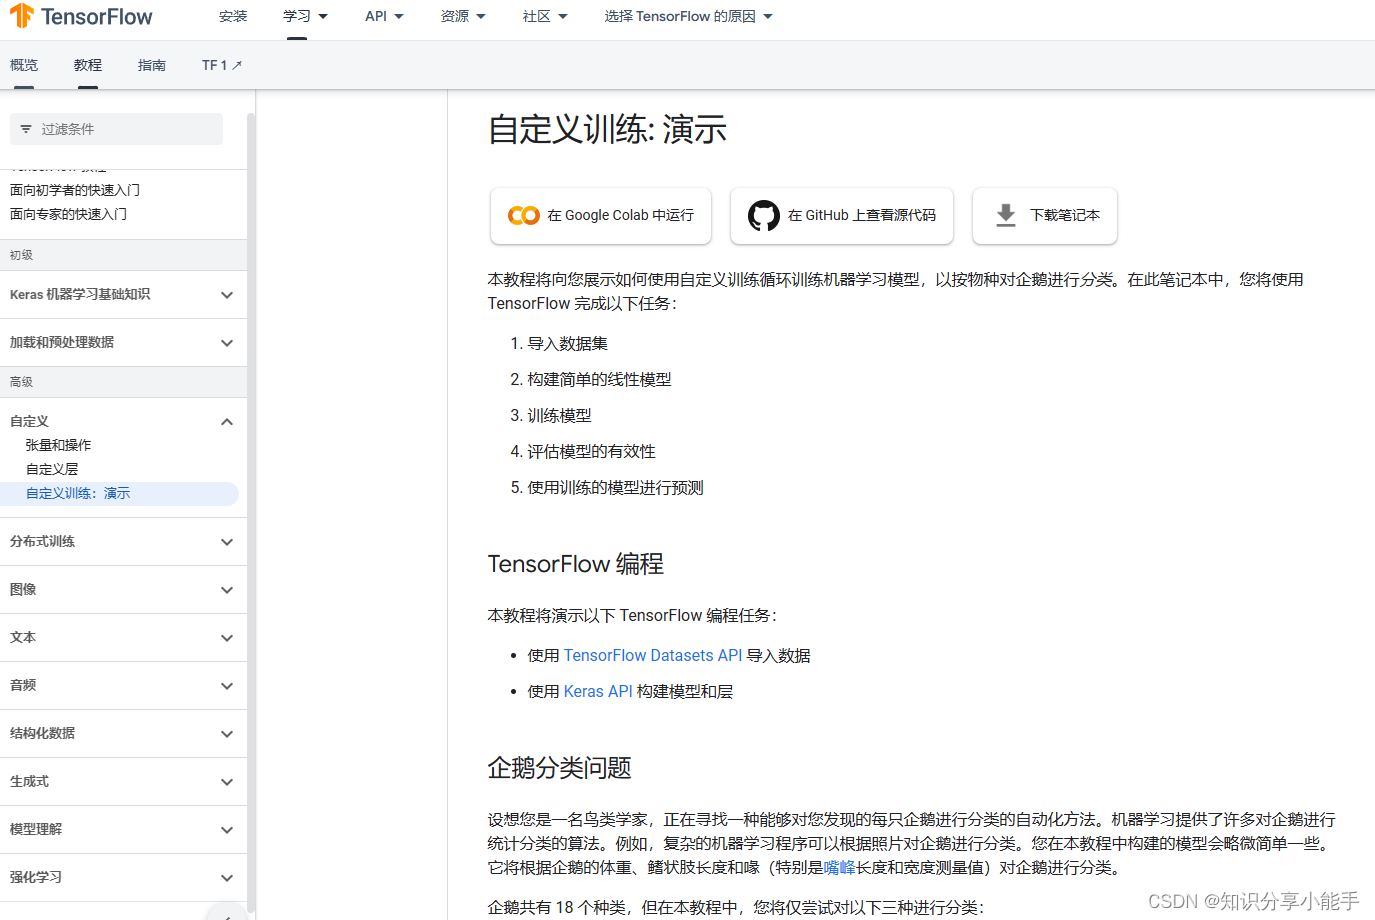Click the 自定义训练: 演示 page heading
The image size is (1375, 920).
point(607,130)
